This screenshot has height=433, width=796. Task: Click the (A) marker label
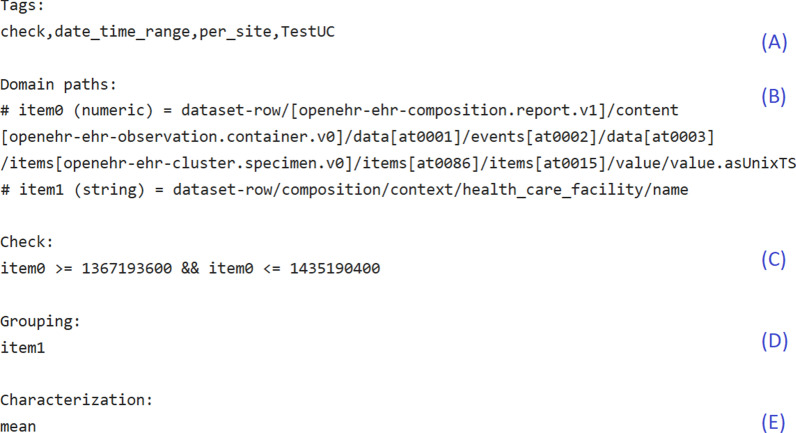coord(773,42)
